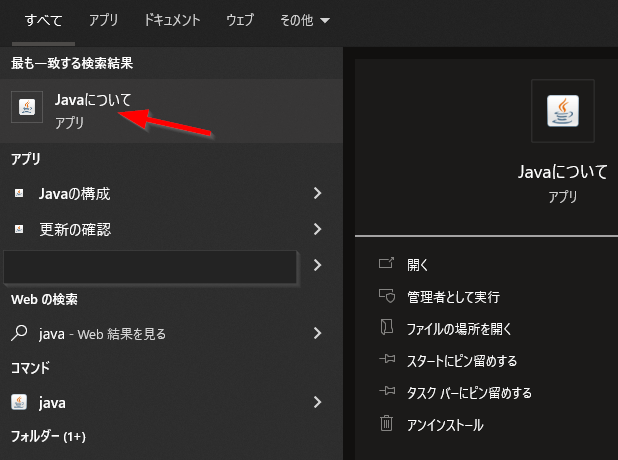Expand the chevron beside the blank dark result row
The image size is (618, 460).
[318, 265]
